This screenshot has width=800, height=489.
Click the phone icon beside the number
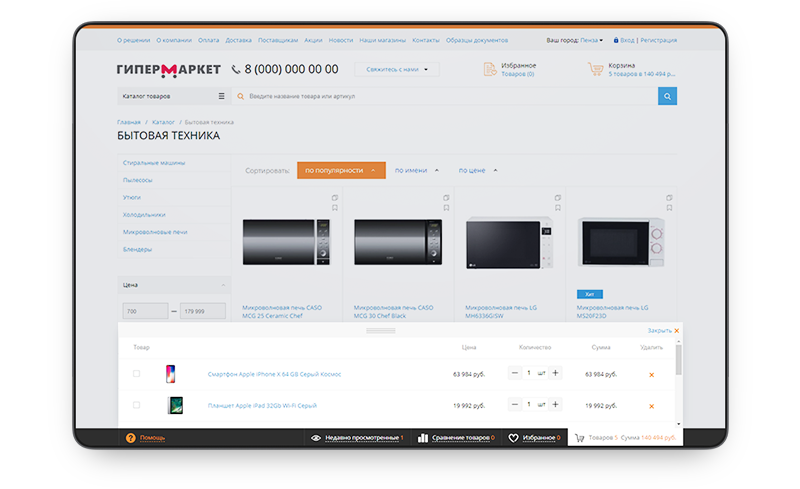(x=236, y=69)
